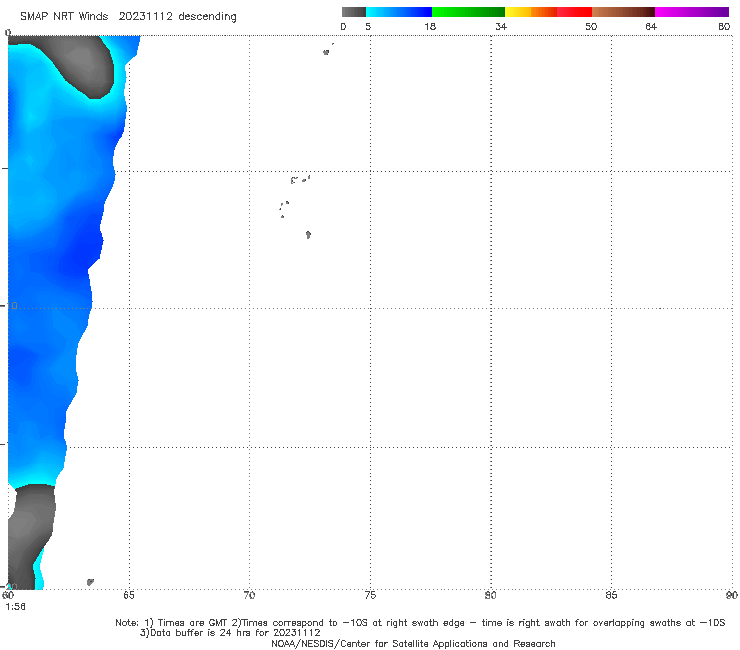Click the color bar label "18"
Viewport: 740px width, 650px height.
pos(430,27)
